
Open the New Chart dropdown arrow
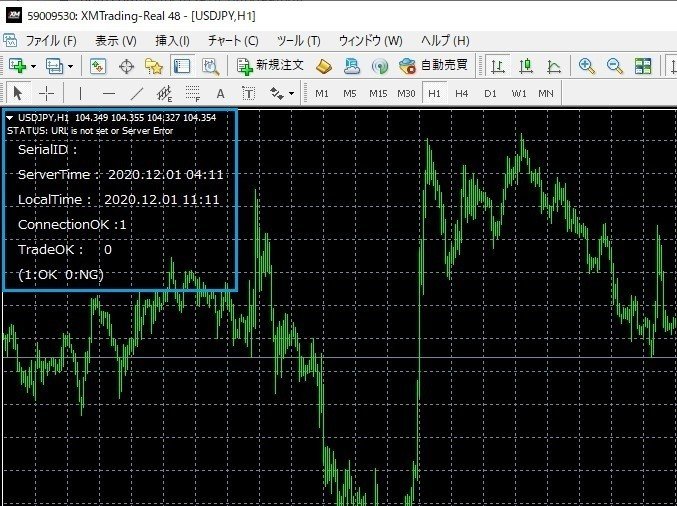click(33, 66)
